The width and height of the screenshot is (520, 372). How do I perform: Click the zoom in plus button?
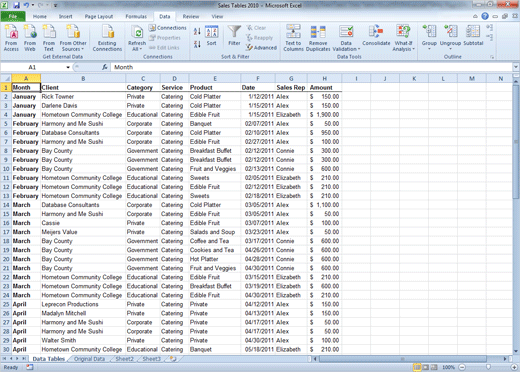(x=514, y=367)
